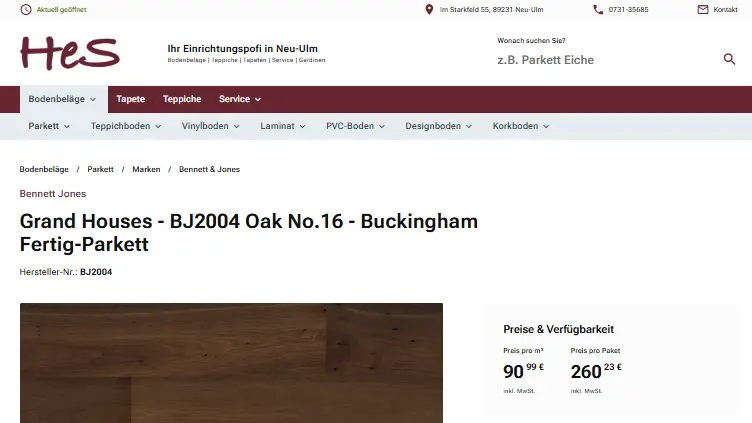Screen dimensions: 752x423
Task: Open the Teppichboden submenu
Action: 126,126
